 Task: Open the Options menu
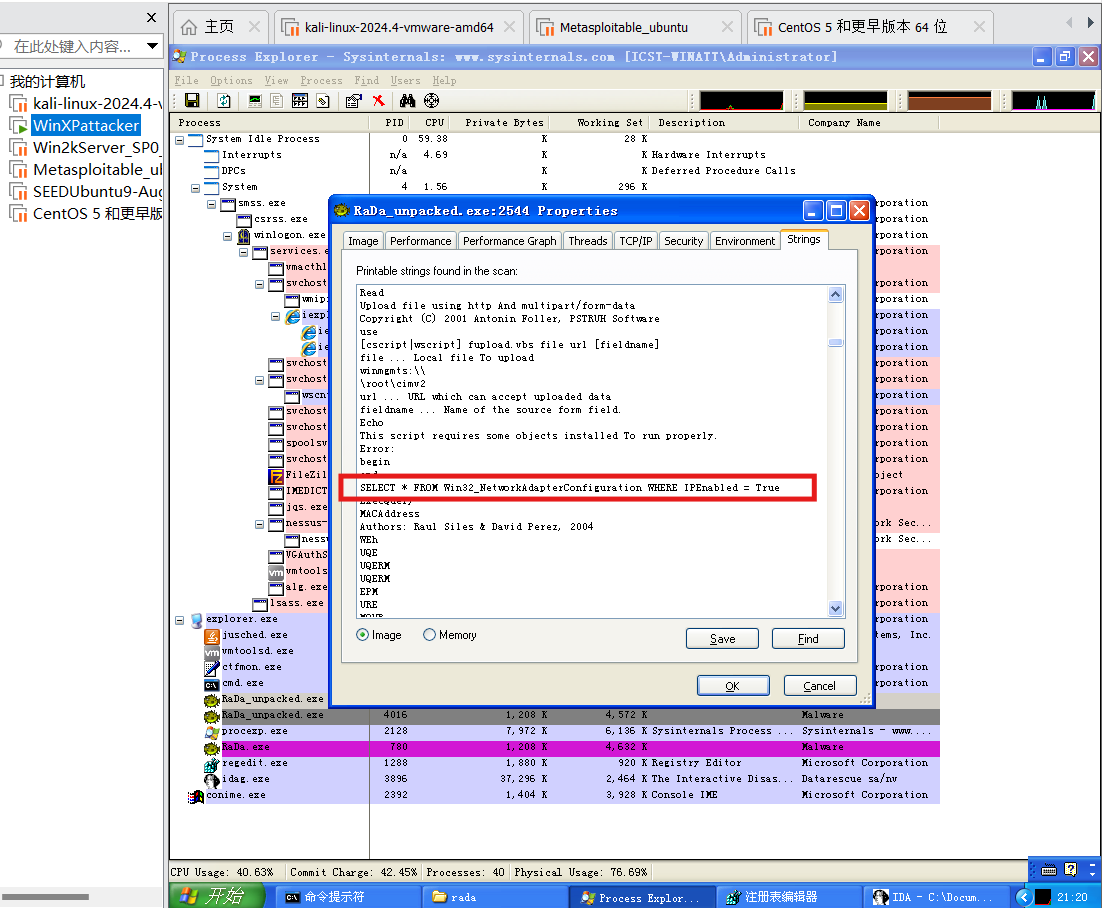click(231, 80)
